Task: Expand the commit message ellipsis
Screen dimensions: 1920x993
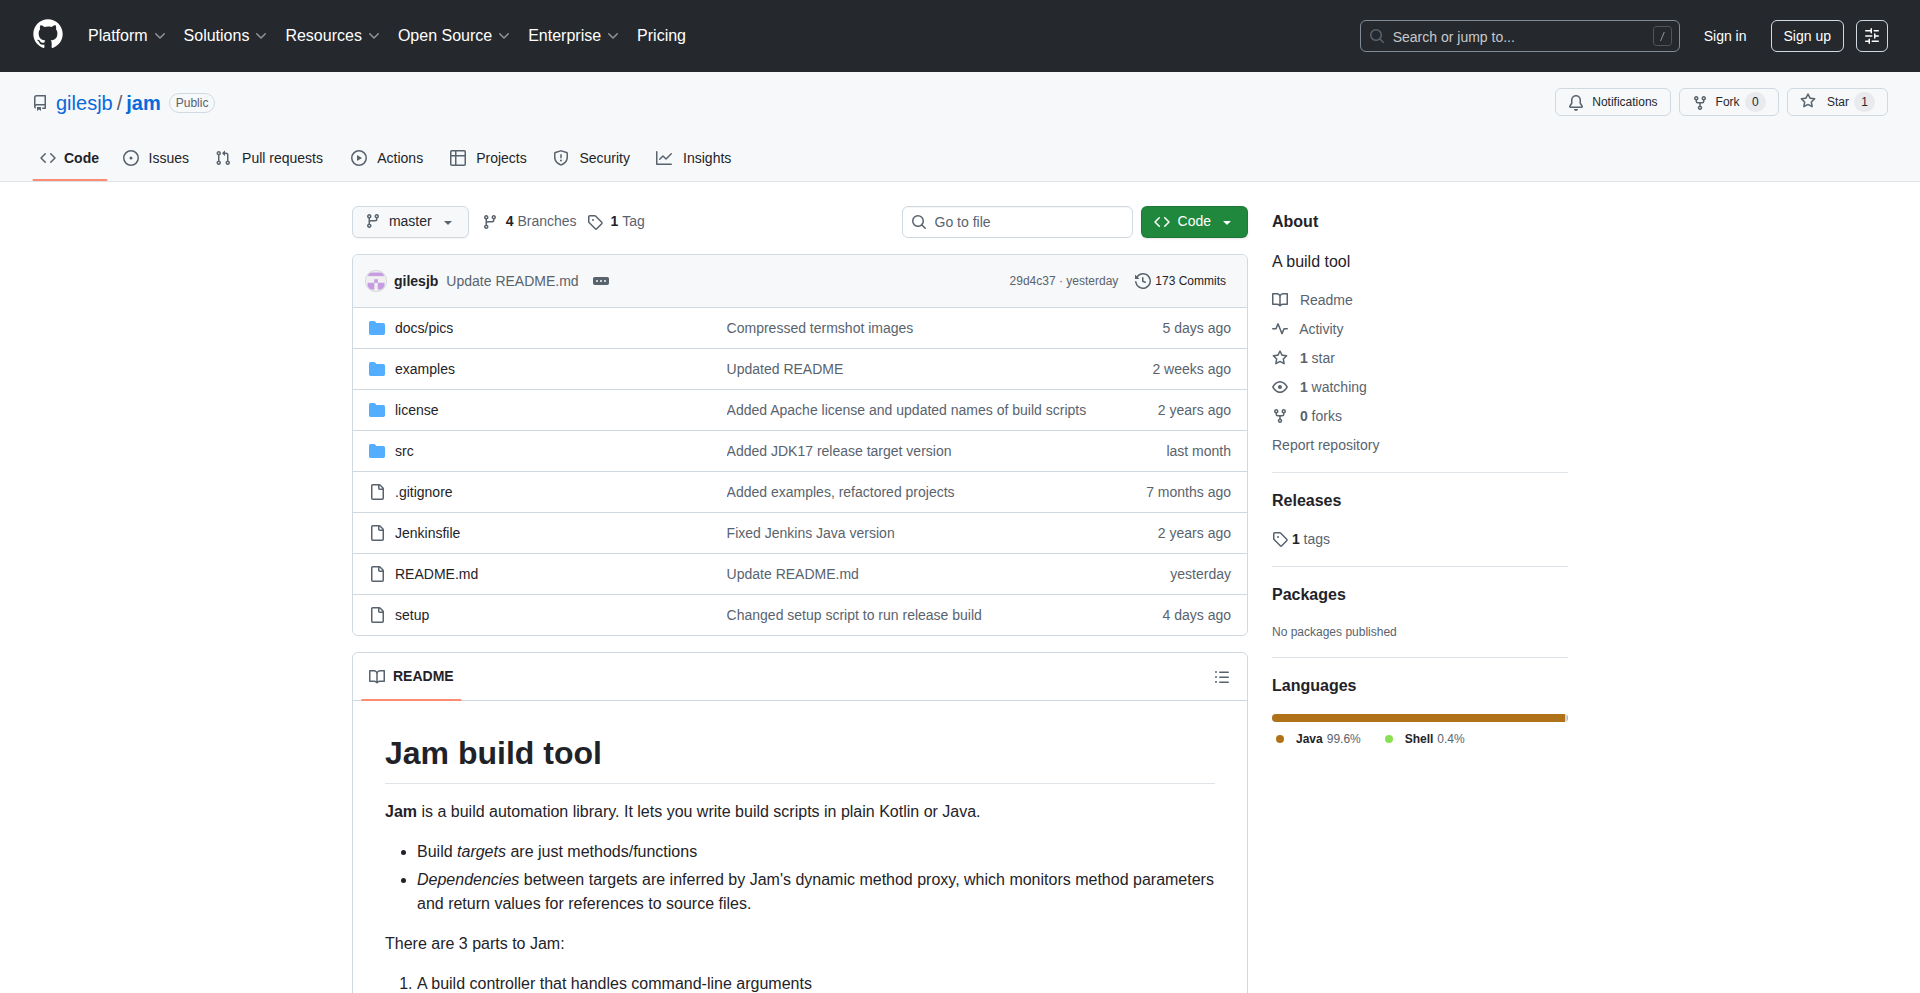Action: (x=601, y=281)
